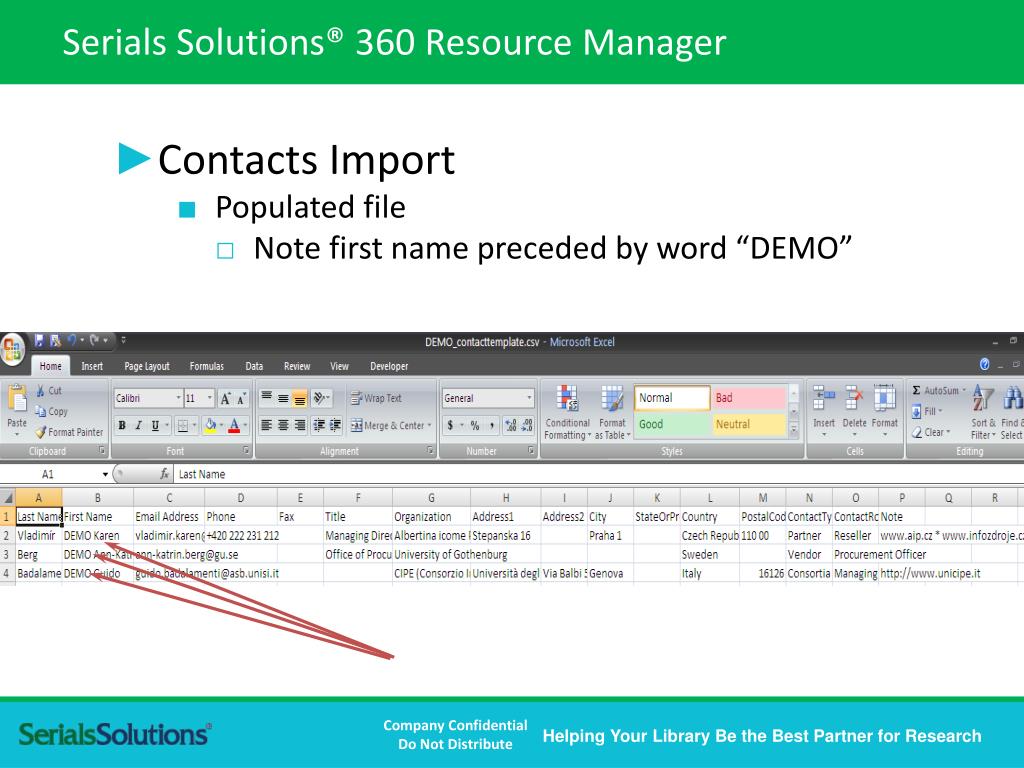This screenshot has width=1024, height=768.
Task: Apply comma style
Action: tap(491, 425)
